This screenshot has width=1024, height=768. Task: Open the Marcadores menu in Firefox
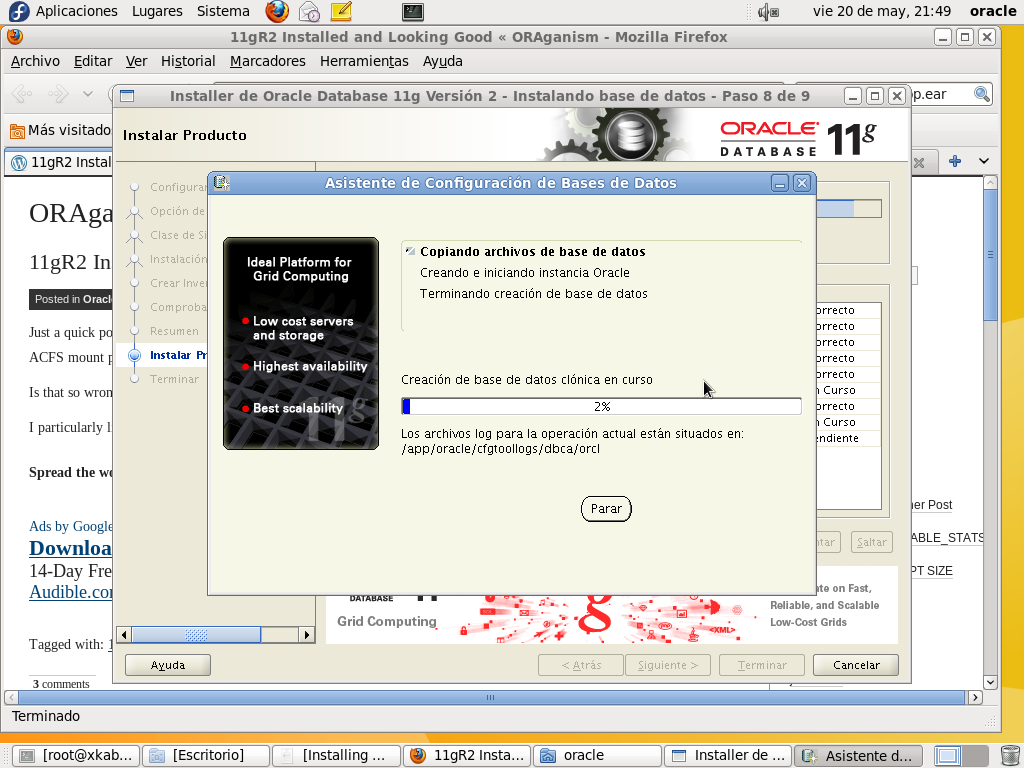[268, 61]
